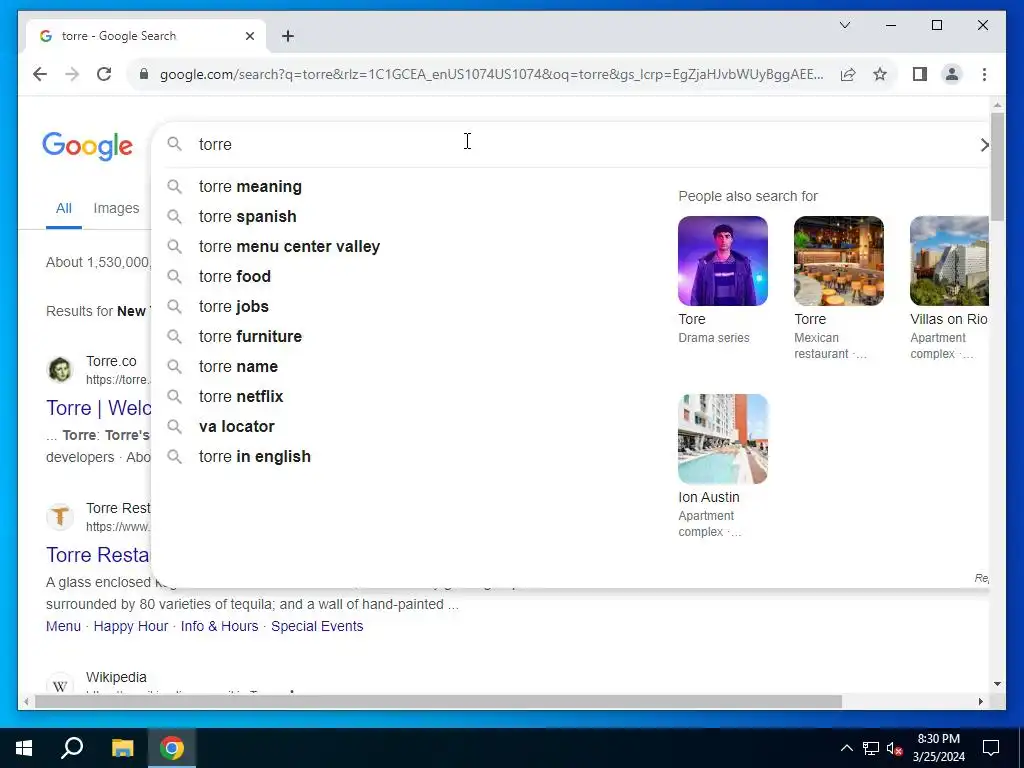Image resolution: width=1024 pixels, height=768 pixels.
Task: Select suggestion torre spanish
Action: coord(248,217)
